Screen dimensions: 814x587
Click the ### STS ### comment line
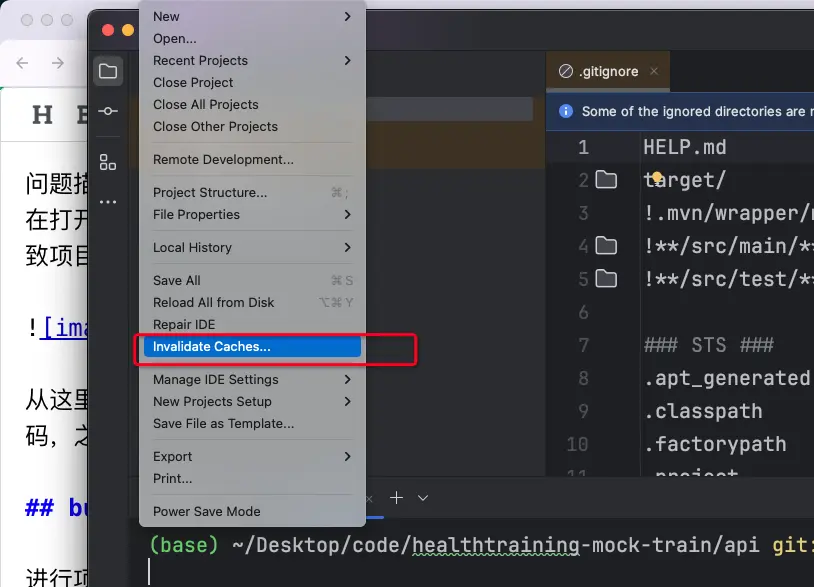(709, 345)
